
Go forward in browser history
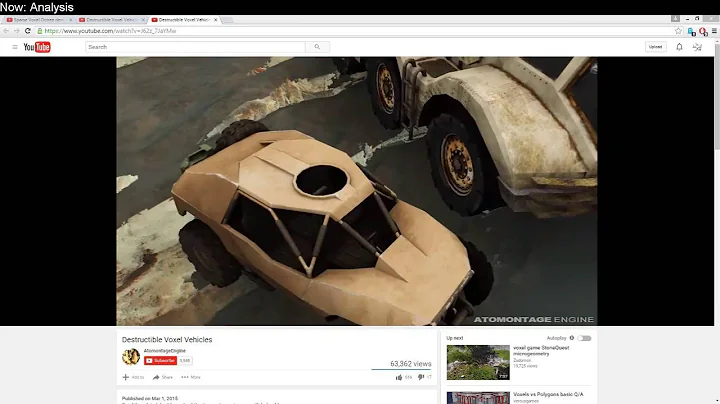point(17,31)
